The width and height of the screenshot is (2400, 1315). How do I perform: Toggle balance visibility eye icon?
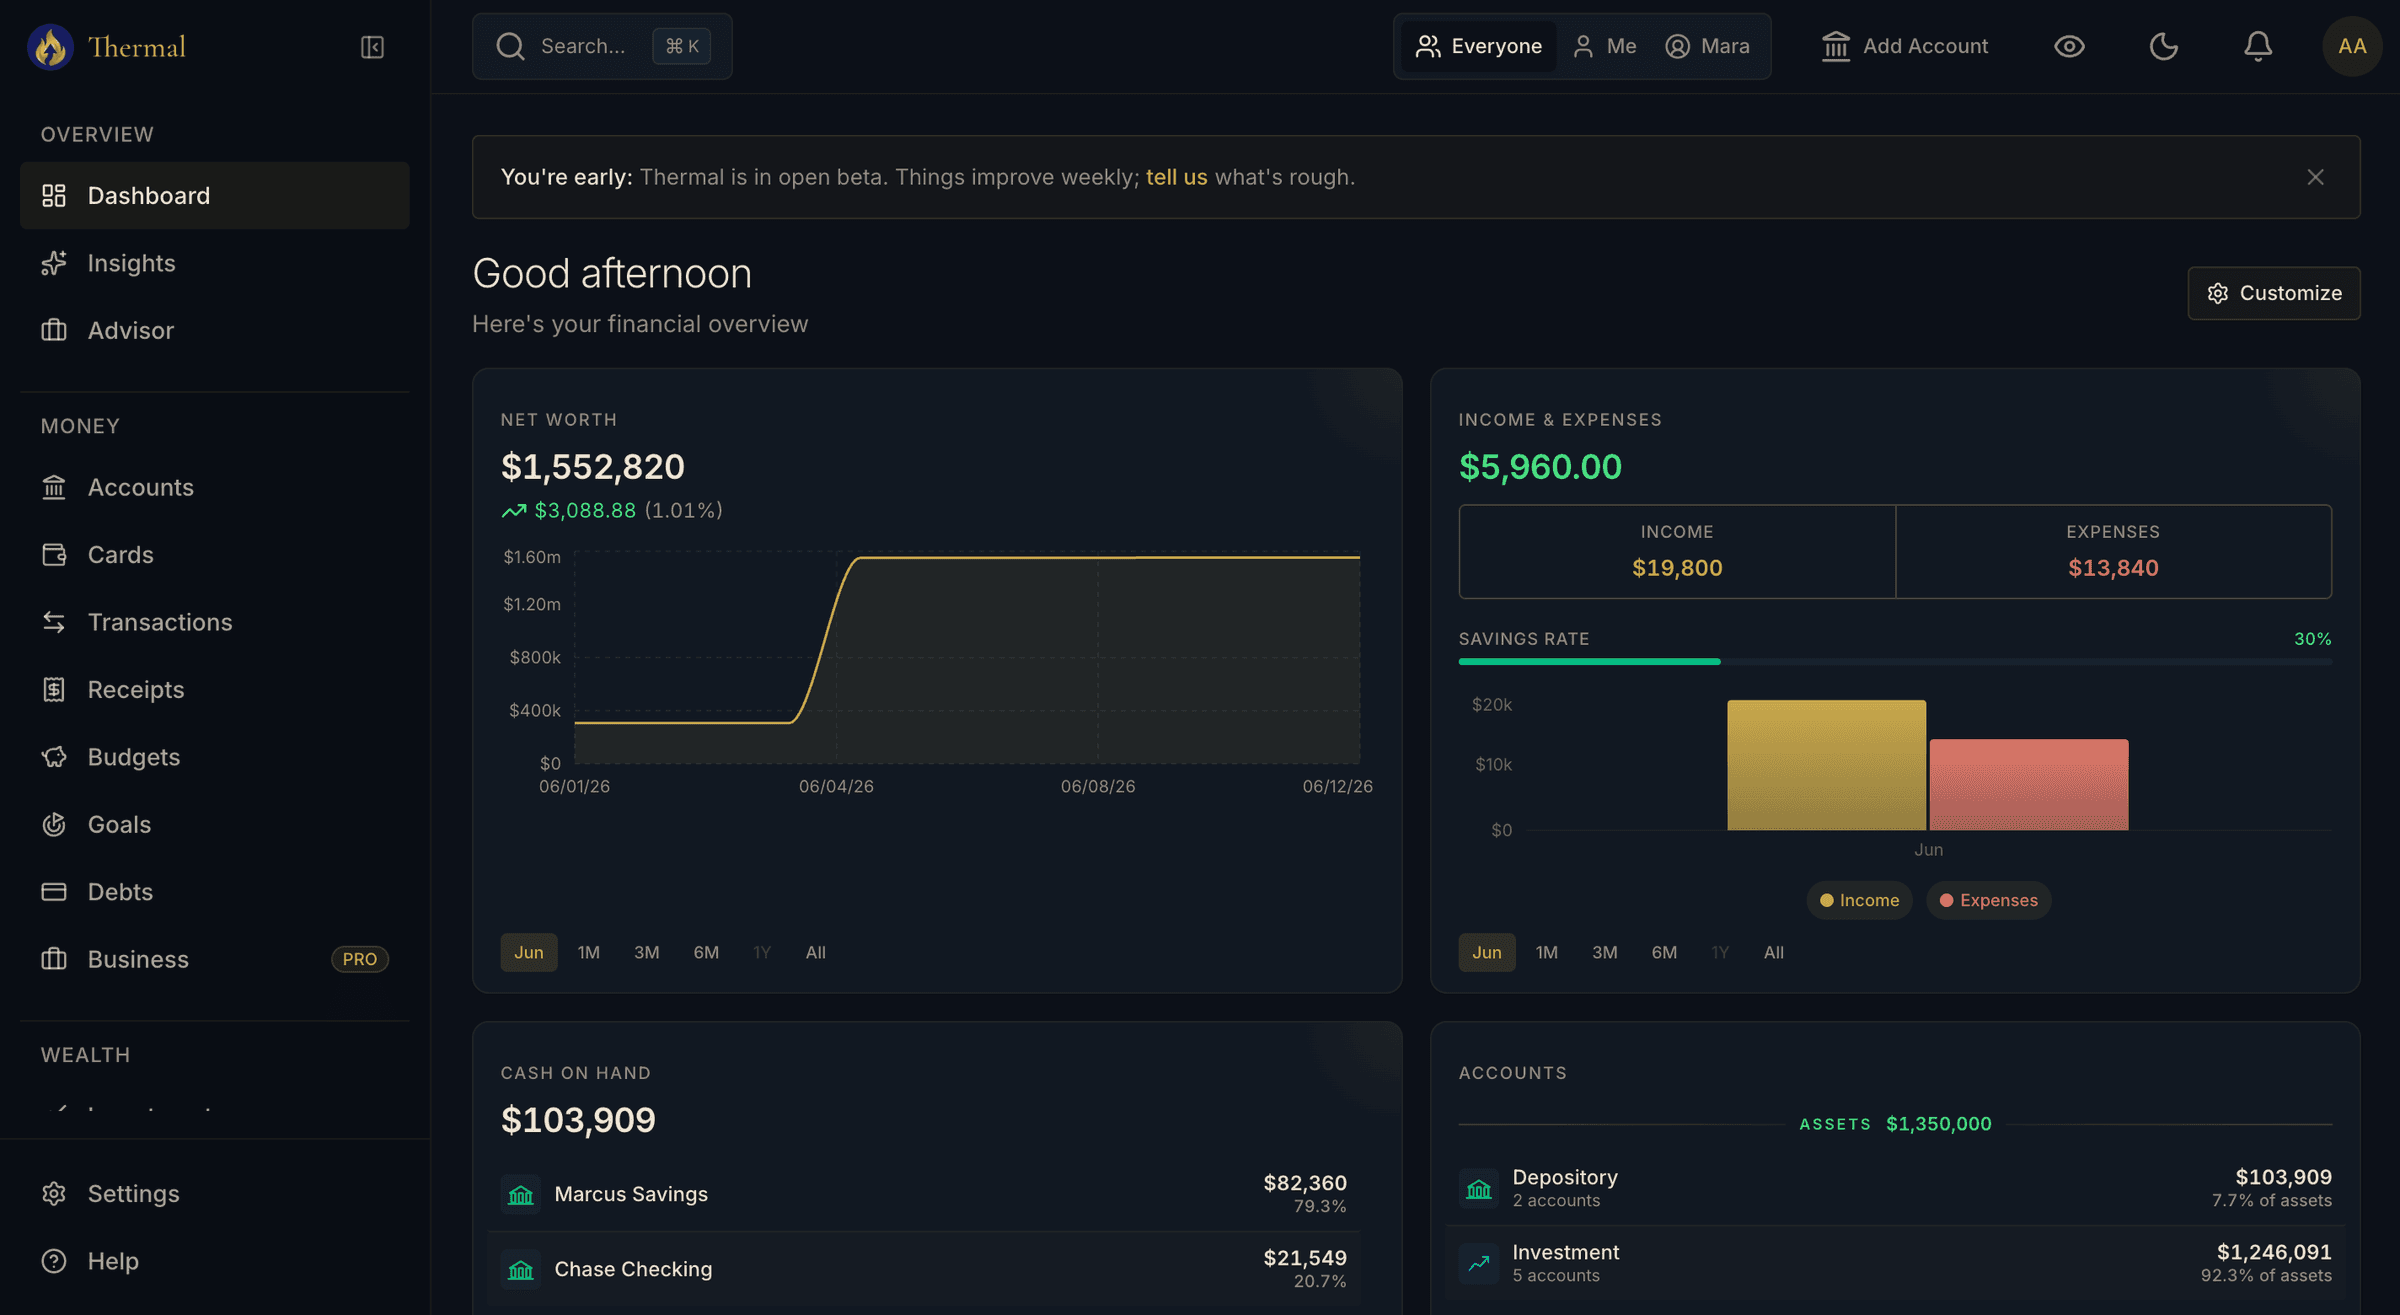(x=2069, y=46)
